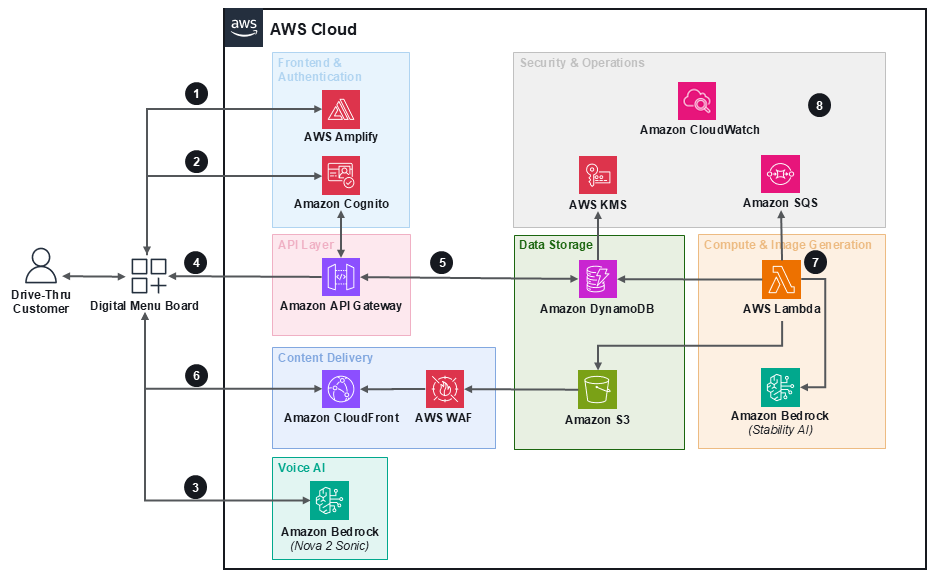Select the 'API Layer' group label
The width and height of the screenshot is (939, 582).
pyautogui.click(x=306, y=245)
